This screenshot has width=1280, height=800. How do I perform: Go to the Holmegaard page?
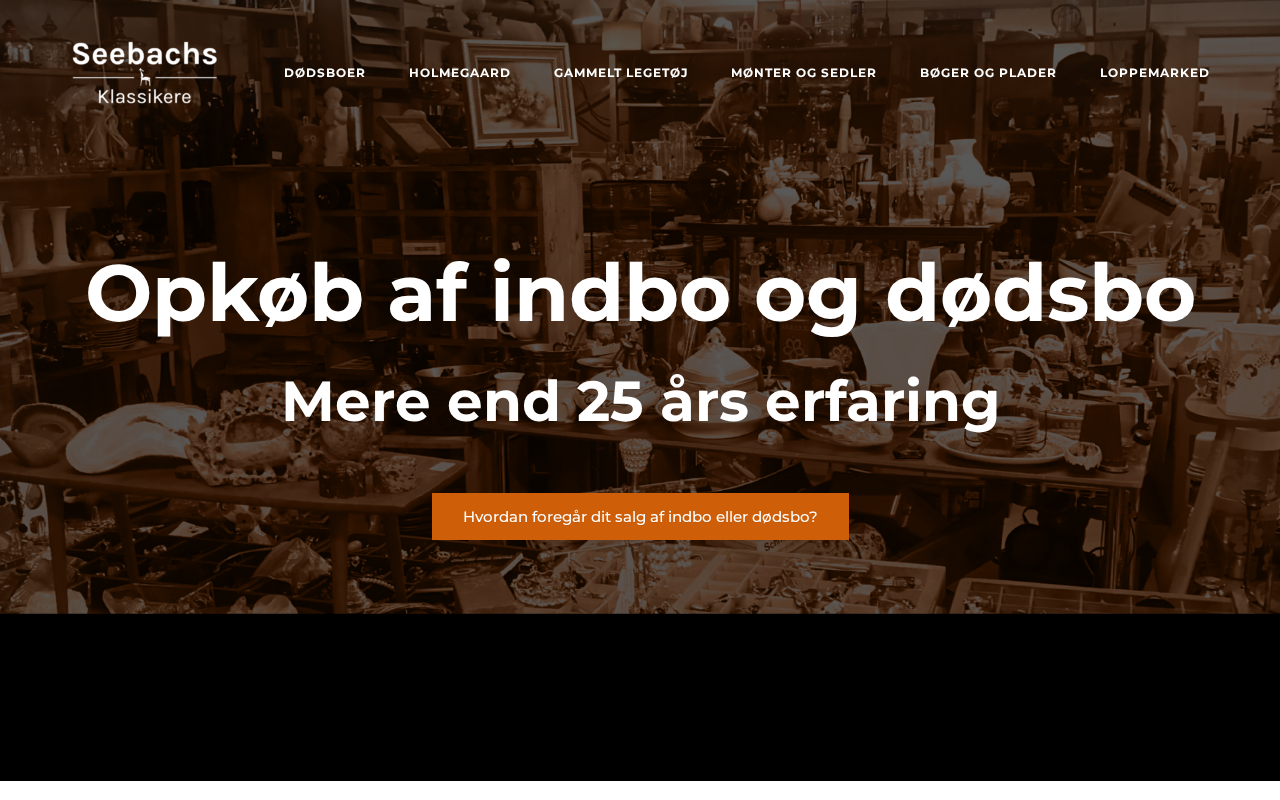click(460, 73)
